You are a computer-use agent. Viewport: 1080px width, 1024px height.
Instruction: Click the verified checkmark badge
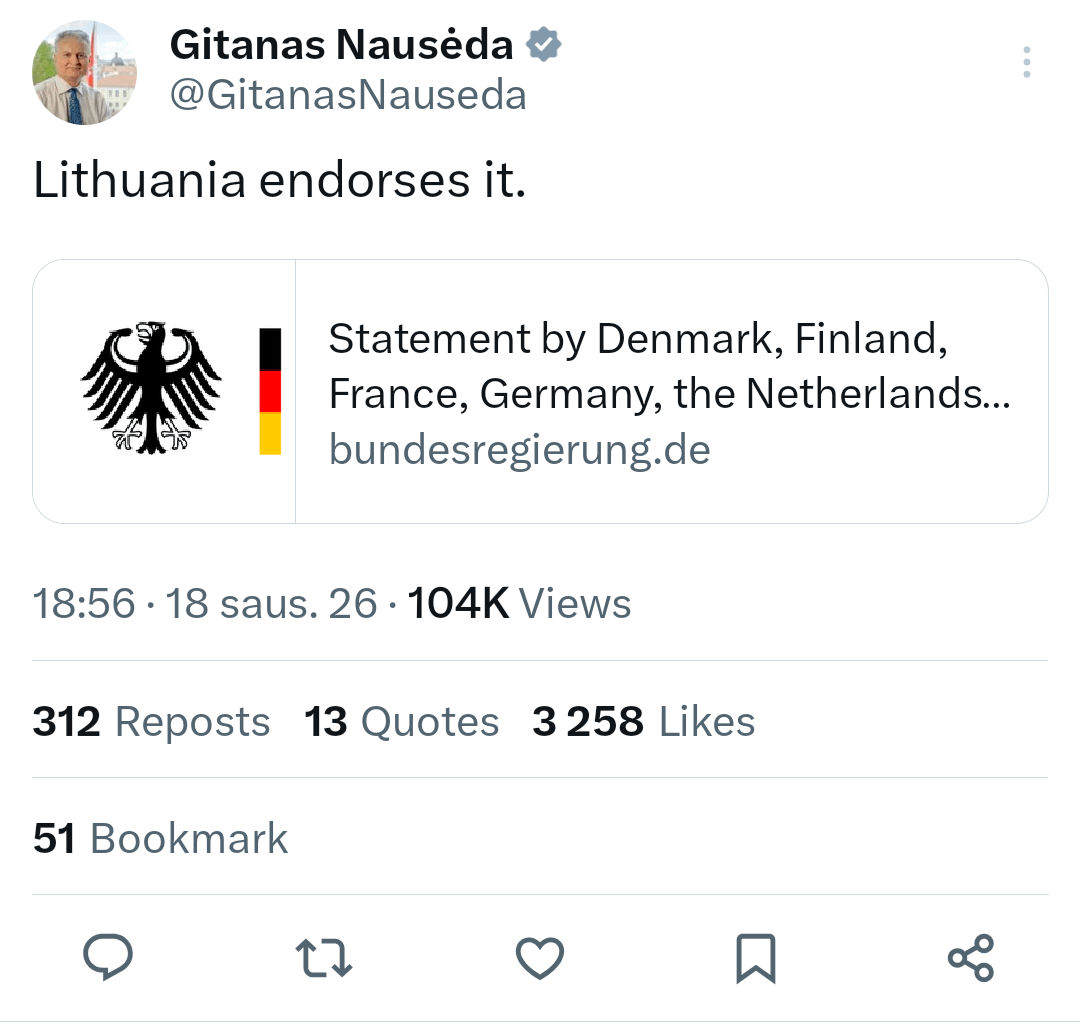point(544,44)
